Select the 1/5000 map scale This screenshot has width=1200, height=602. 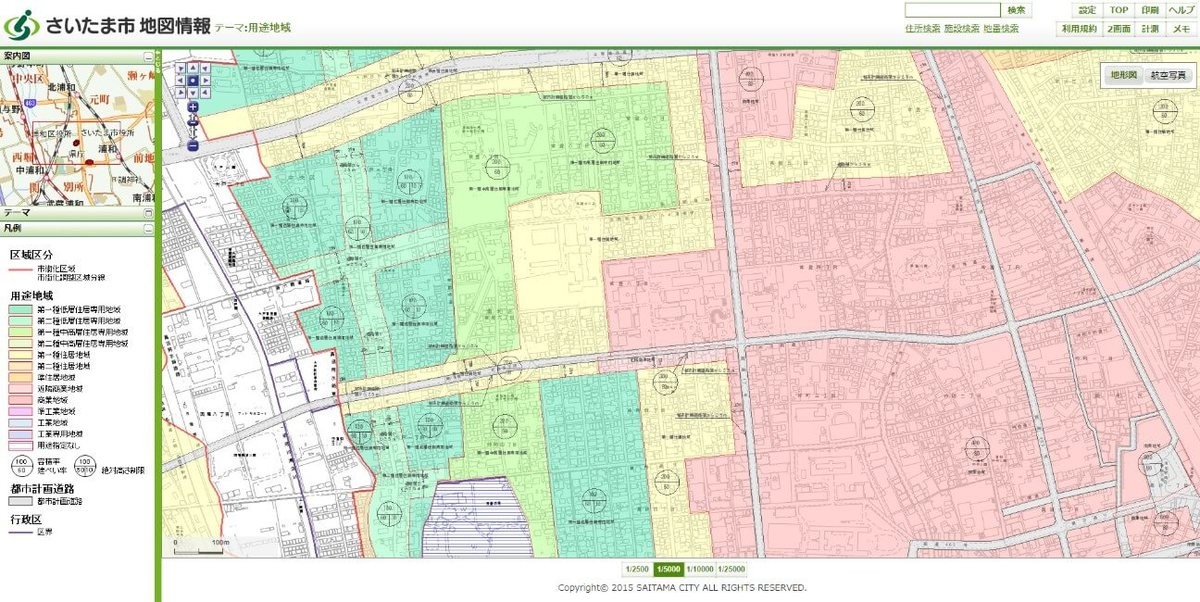point(668,569)
